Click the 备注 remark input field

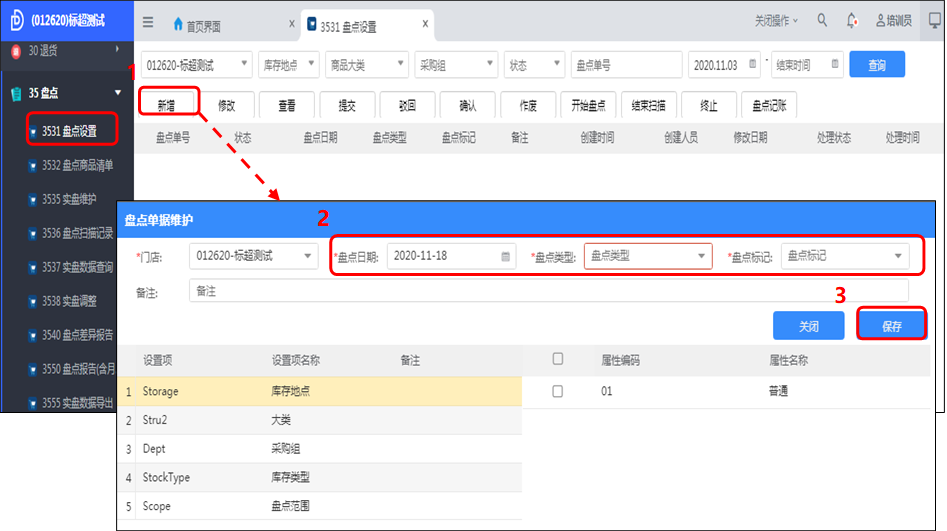(x=548, y=291)
